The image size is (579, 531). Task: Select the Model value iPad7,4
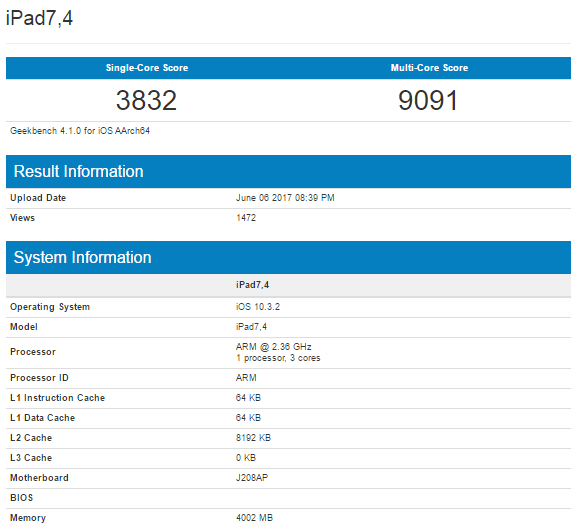tap(251, 327)
